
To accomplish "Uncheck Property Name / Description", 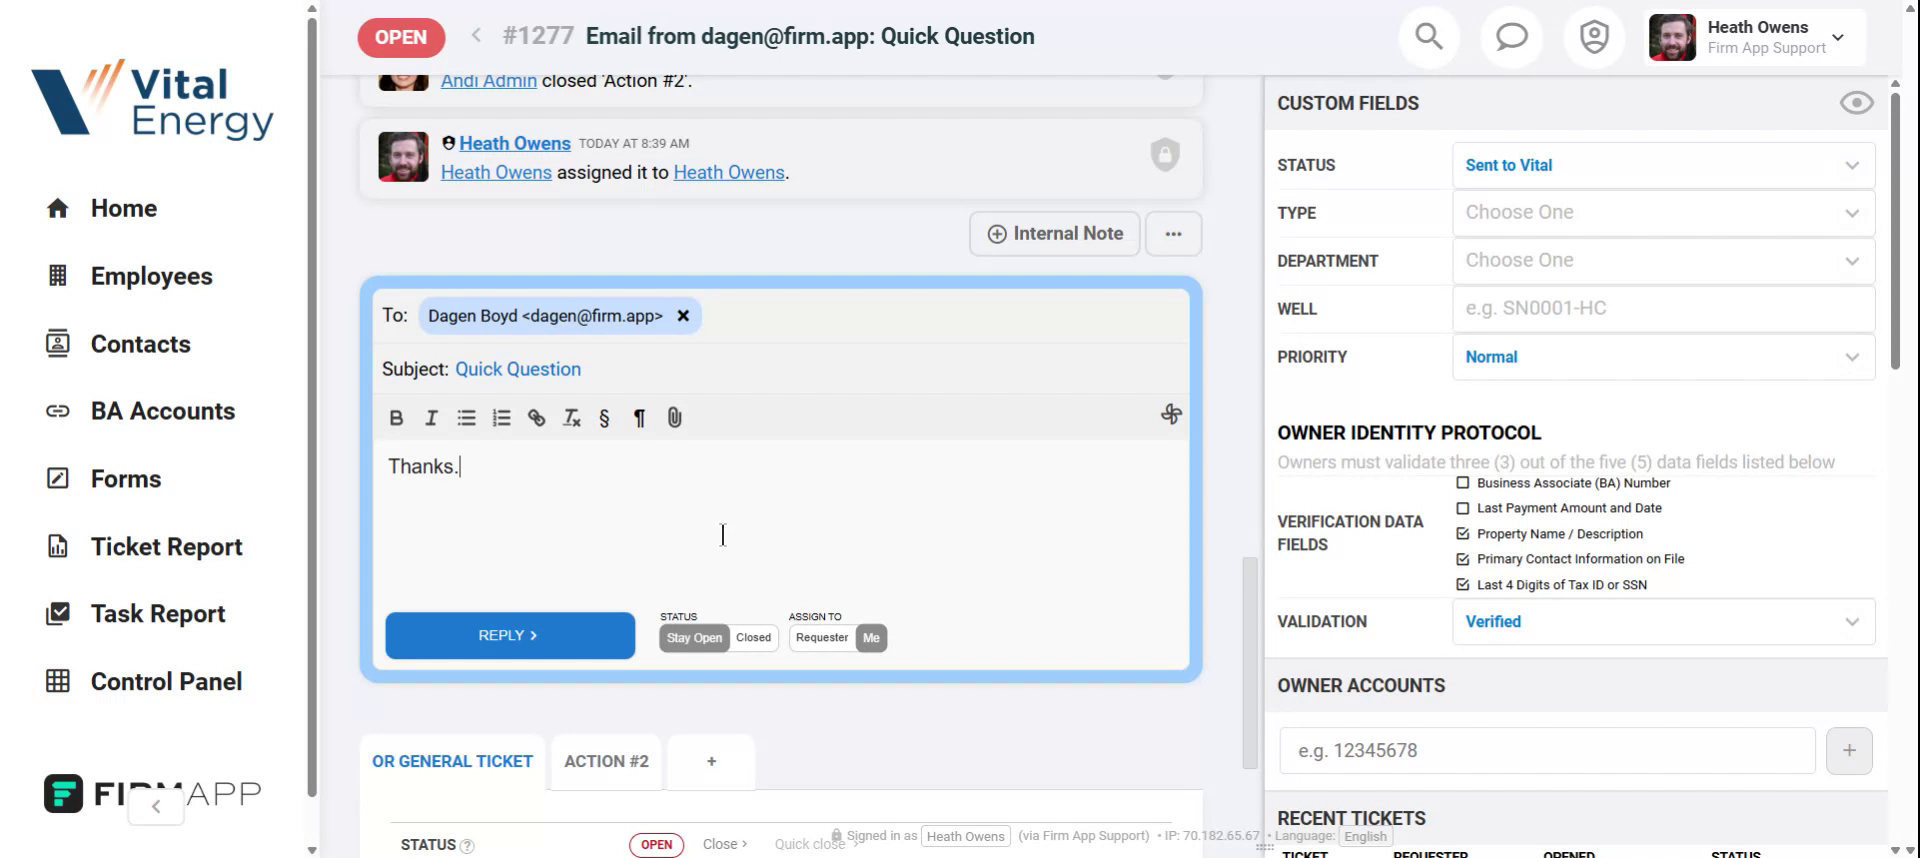I will click(1463, 534).
